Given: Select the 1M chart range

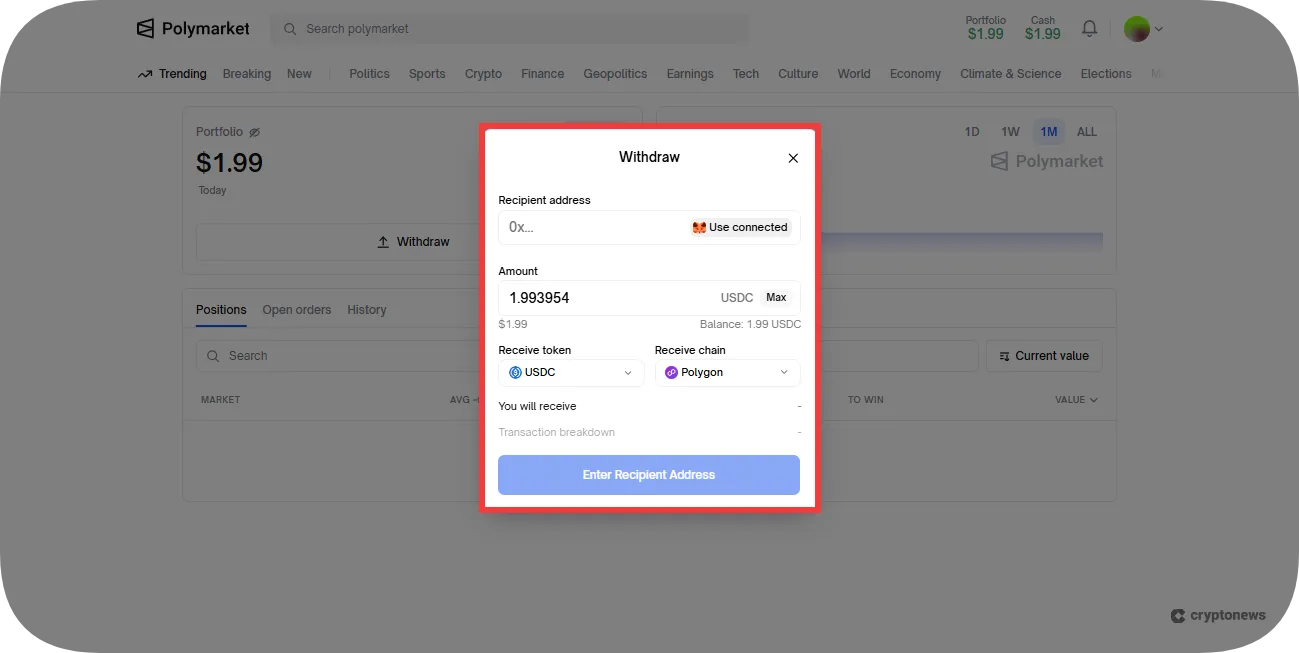Looking at the screenshot, I should [x=1048, y=132].
